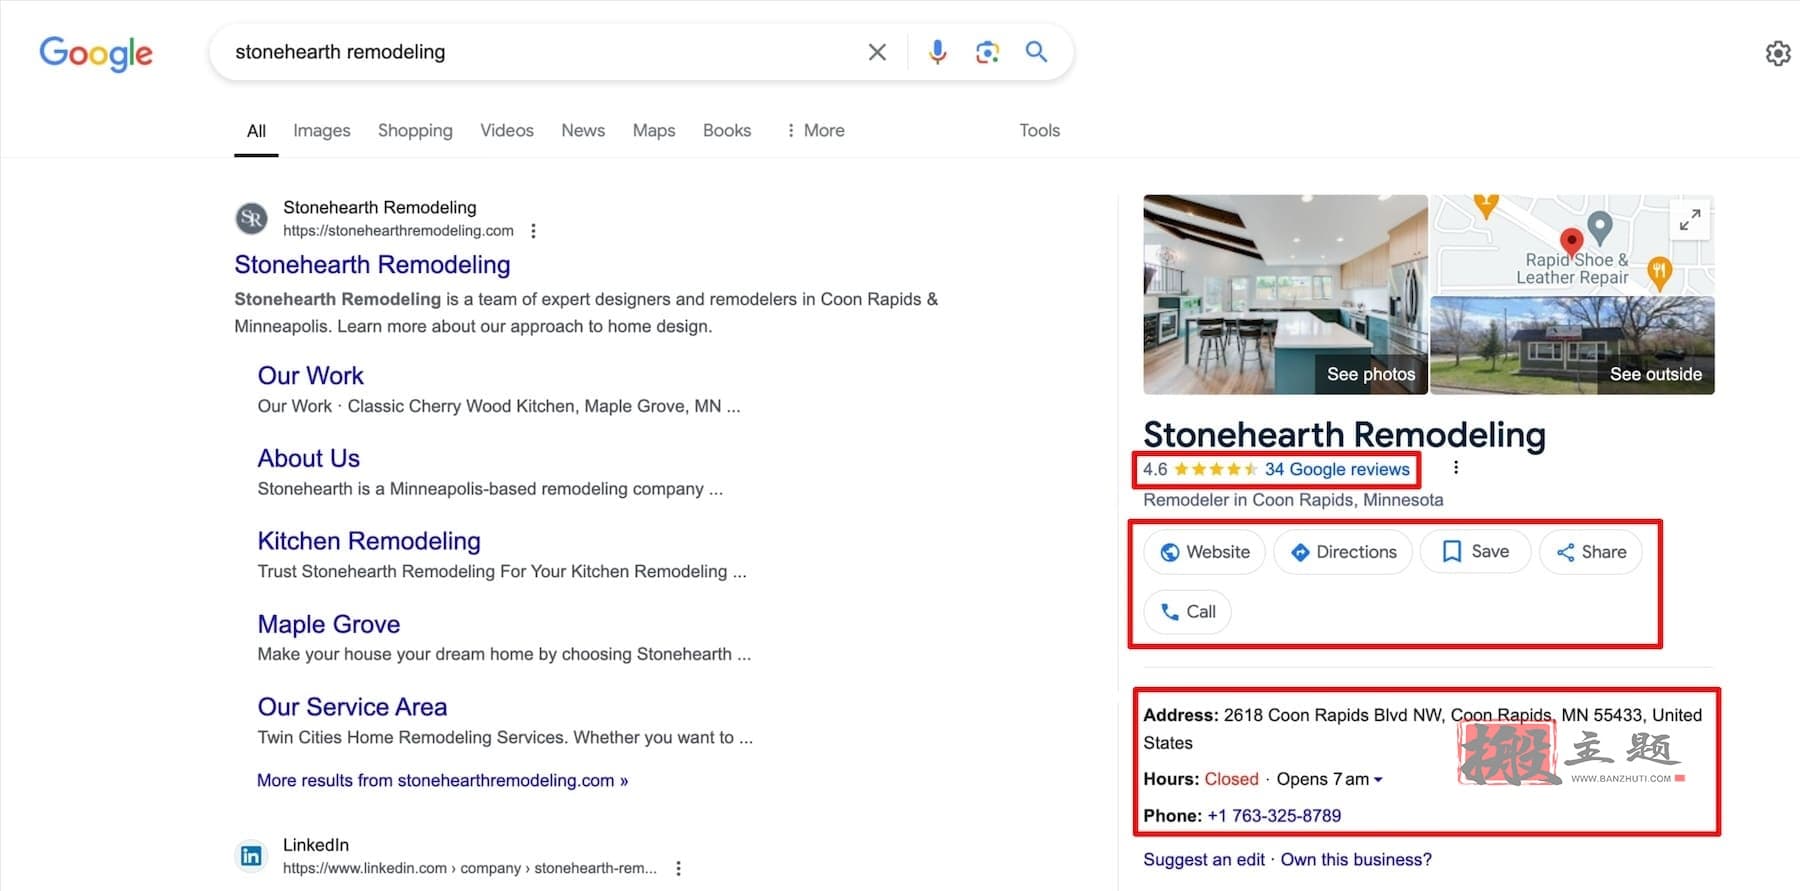1800x891 pixels.
Task: Switch to the Maps tab
Action: 654,131
